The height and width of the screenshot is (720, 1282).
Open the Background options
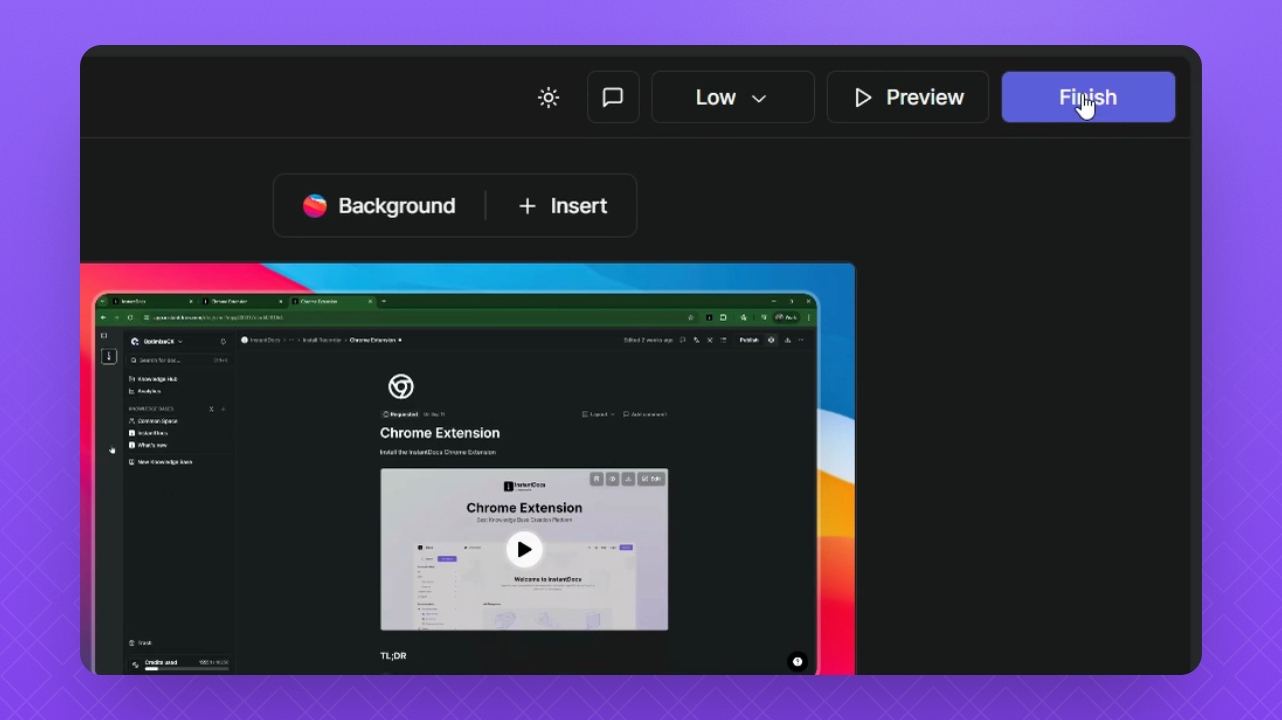coord(379,206)
